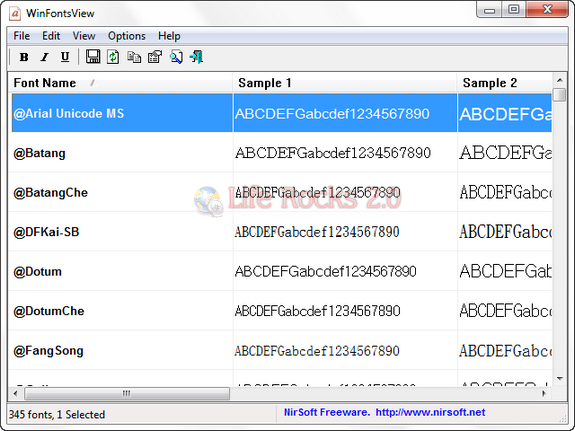Open the Options menu
The height and width of the screenshot is (431, 575).
pos(127,36)
